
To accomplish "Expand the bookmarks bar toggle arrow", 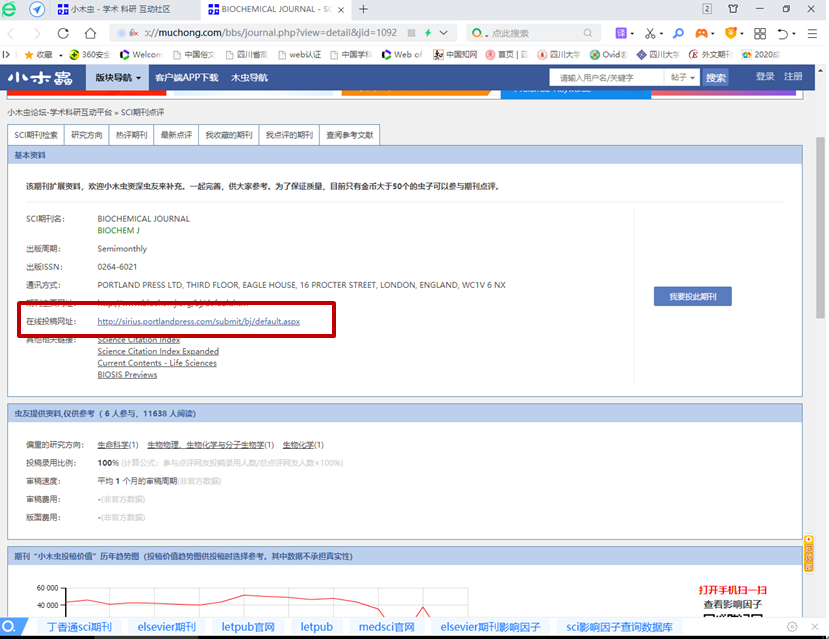I will (x=6, y=54).
